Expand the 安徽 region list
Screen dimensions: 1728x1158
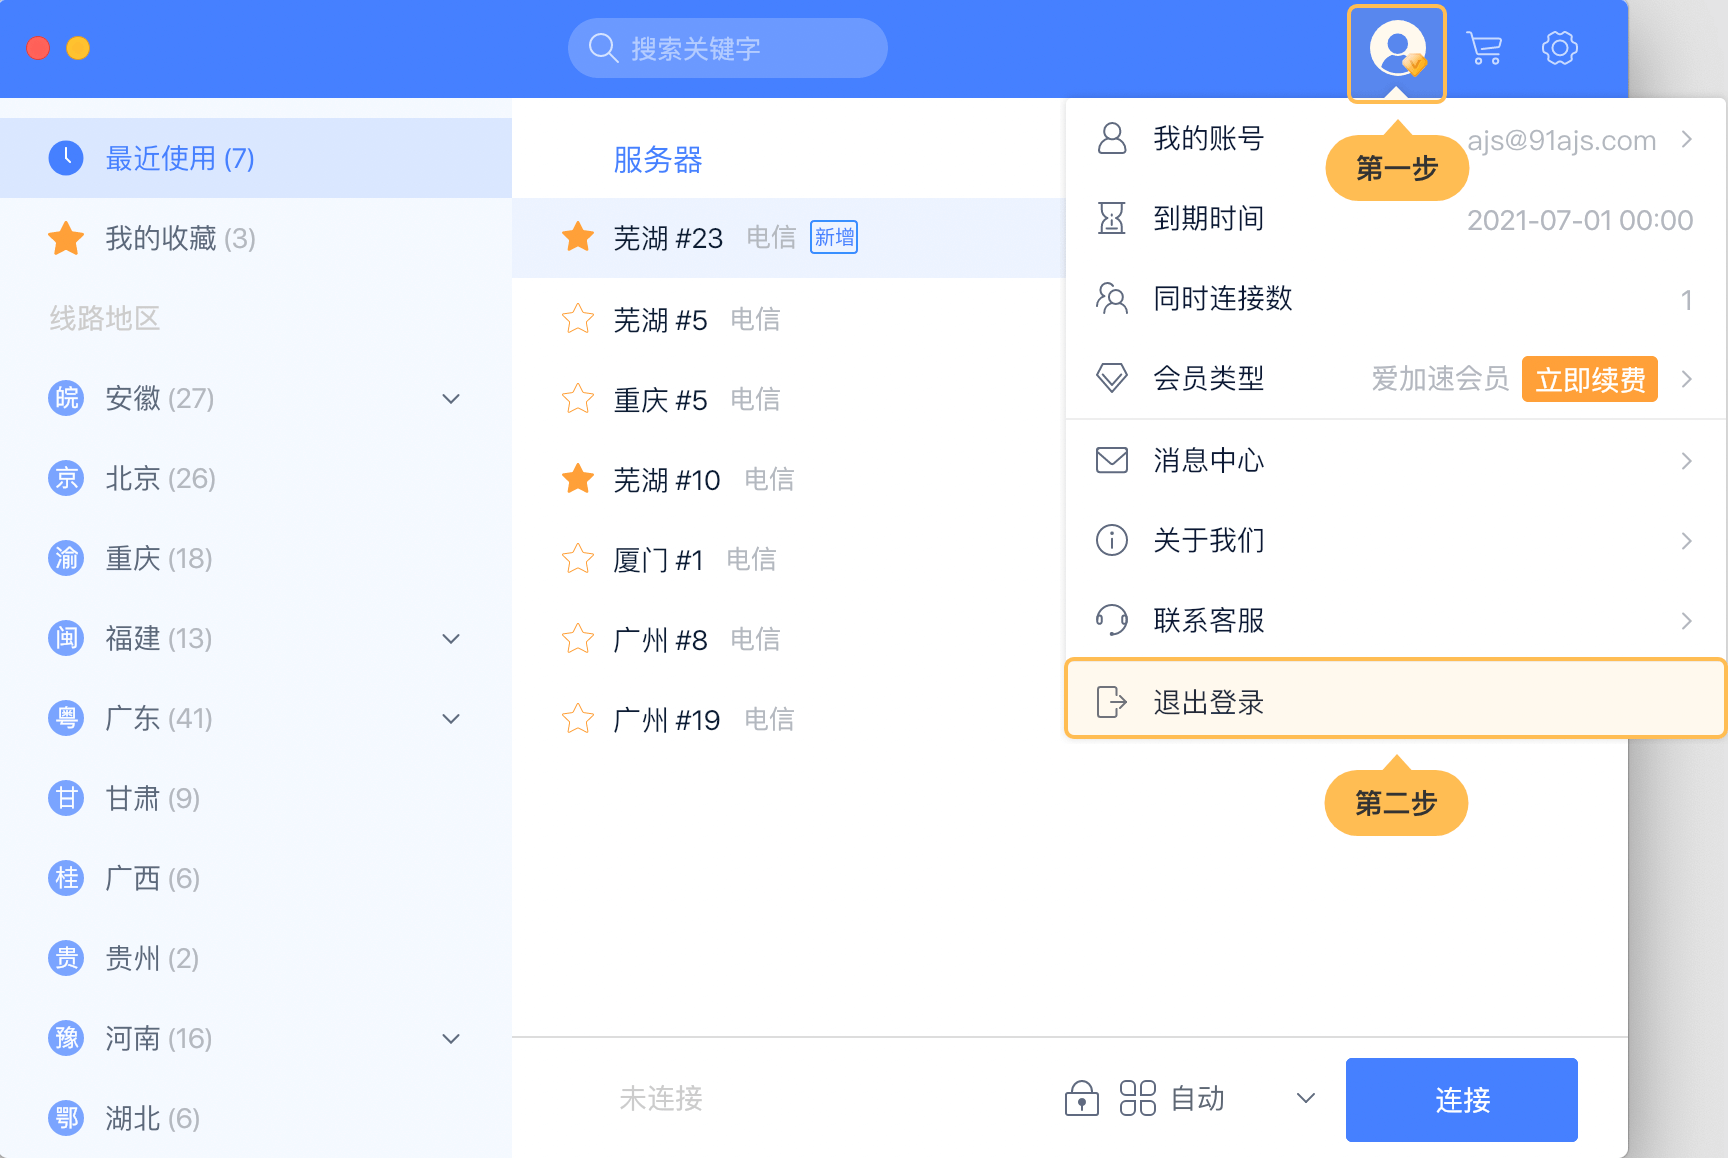click(x=451, y=399)
